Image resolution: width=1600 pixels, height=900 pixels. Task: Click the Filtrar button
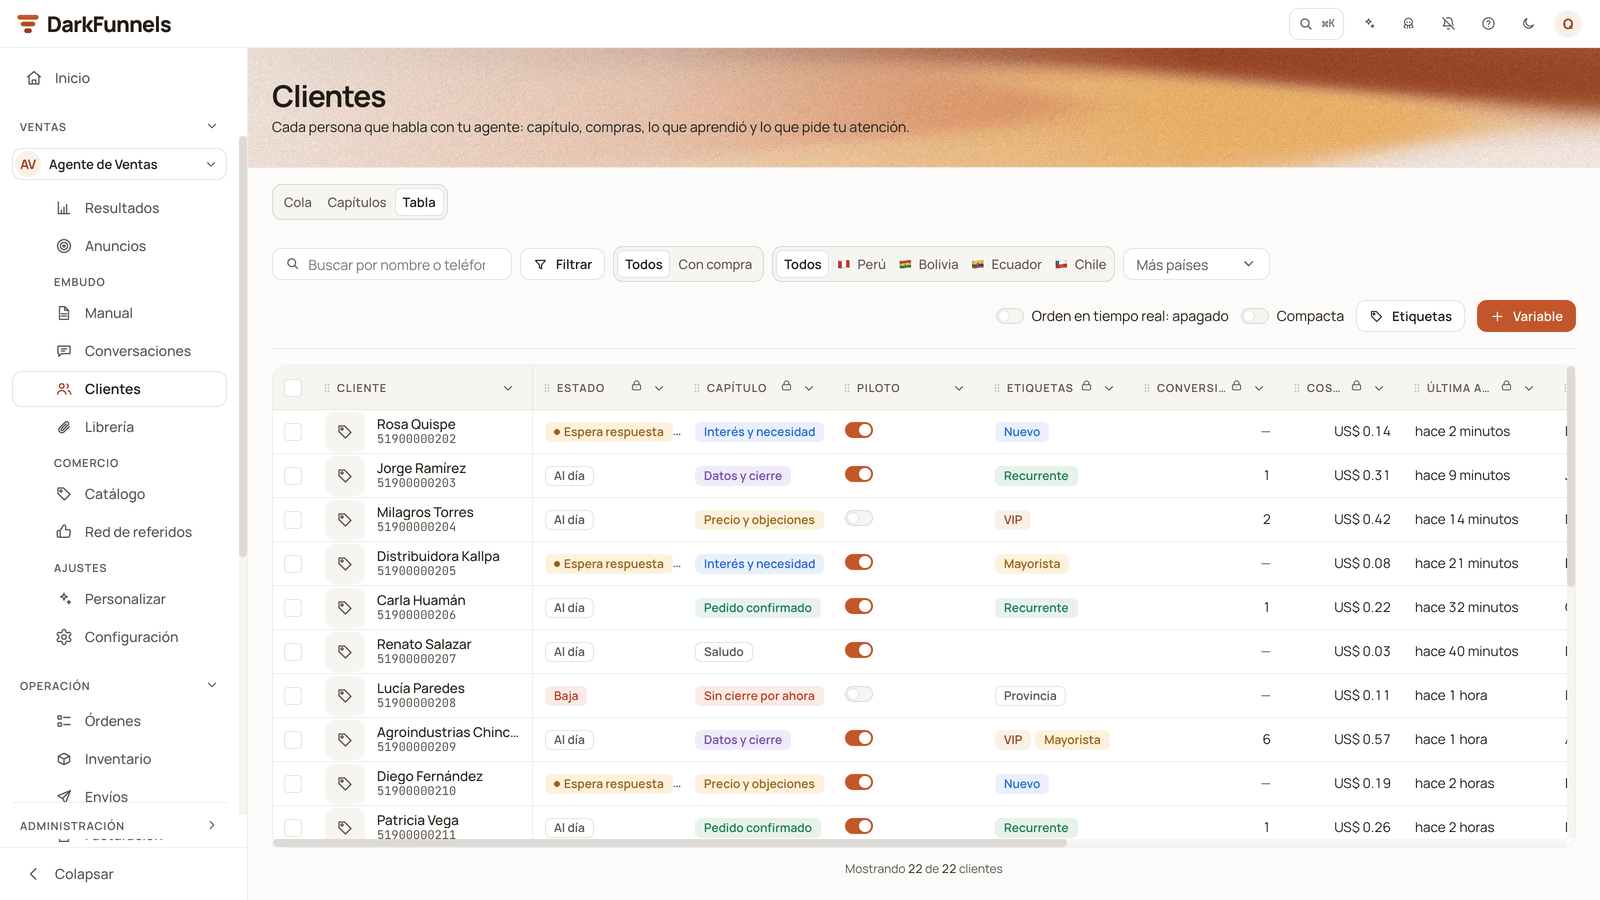pos(563,265)
